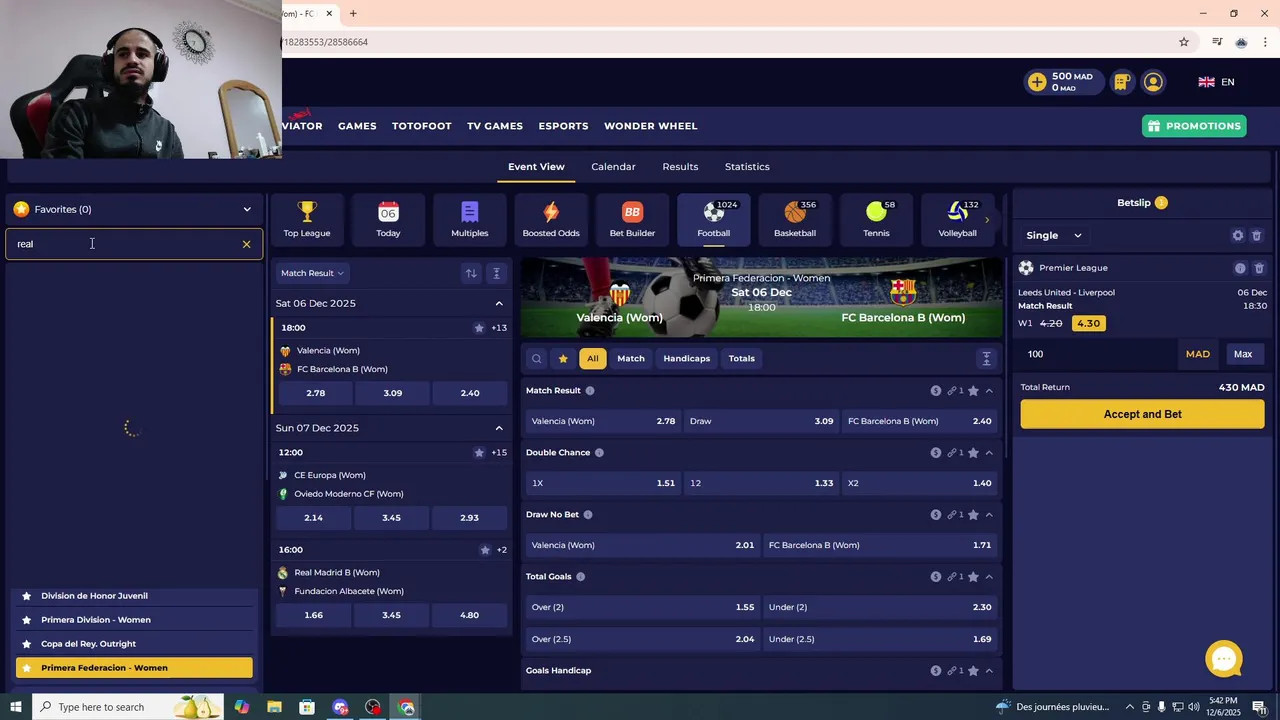This screenshot has height=720, width=1280.
Task: Collapse the Match Result market section
Action: click(x=989, y=391)
